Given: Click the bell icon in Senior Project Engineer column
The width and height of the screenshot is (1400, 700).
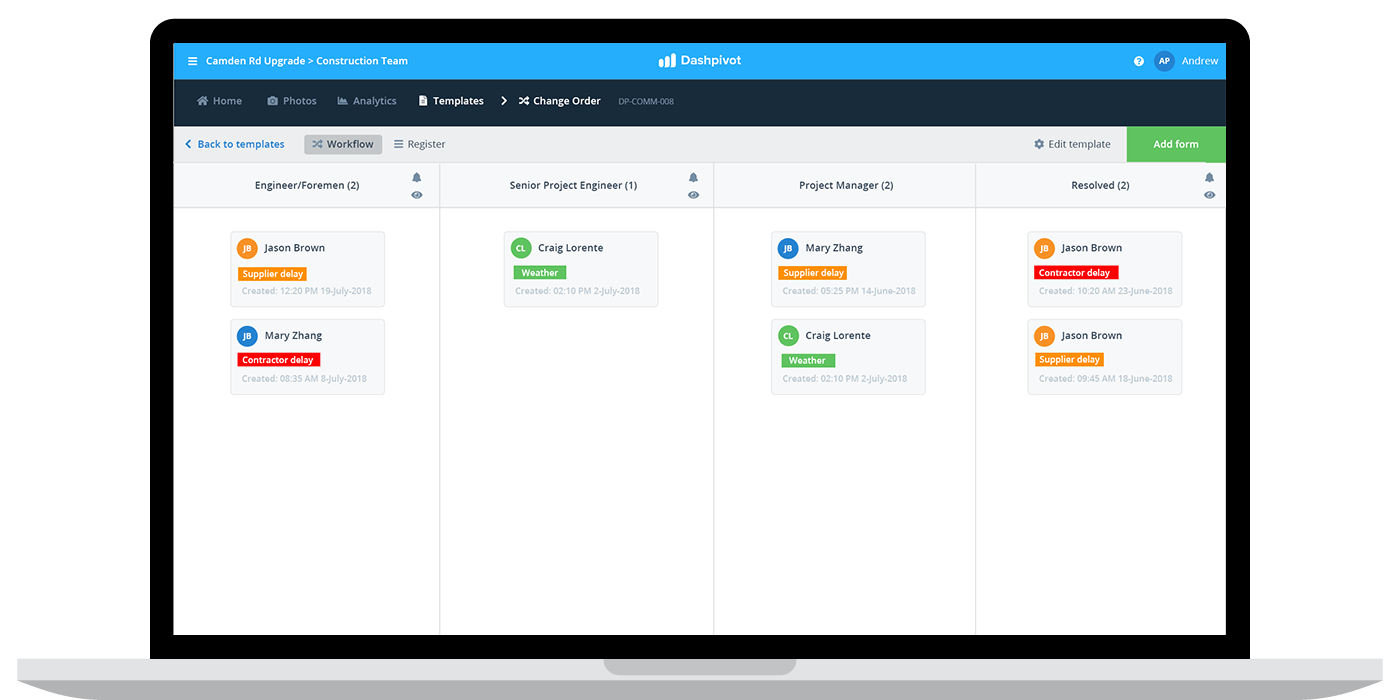Looking at the screenshot, I should click(x=693, y=178).
